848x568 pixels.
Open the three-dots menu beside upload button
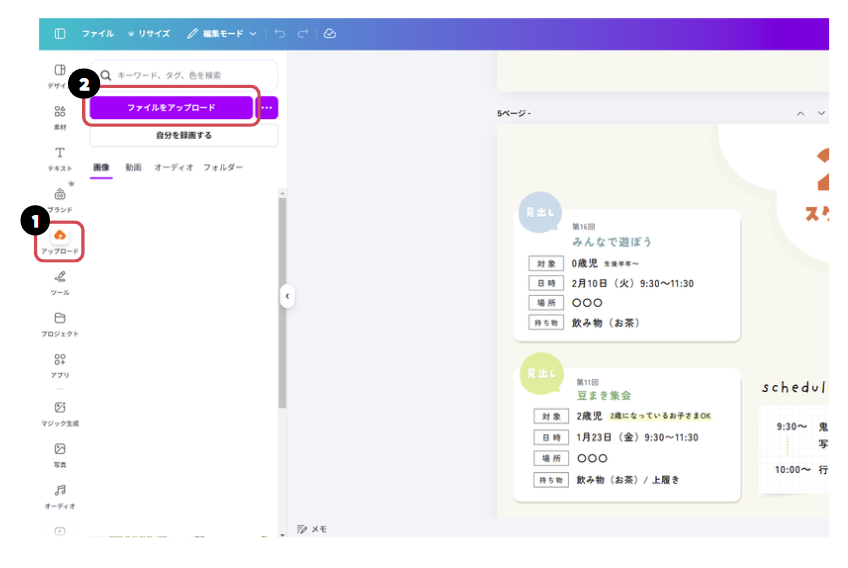(267, 108)
